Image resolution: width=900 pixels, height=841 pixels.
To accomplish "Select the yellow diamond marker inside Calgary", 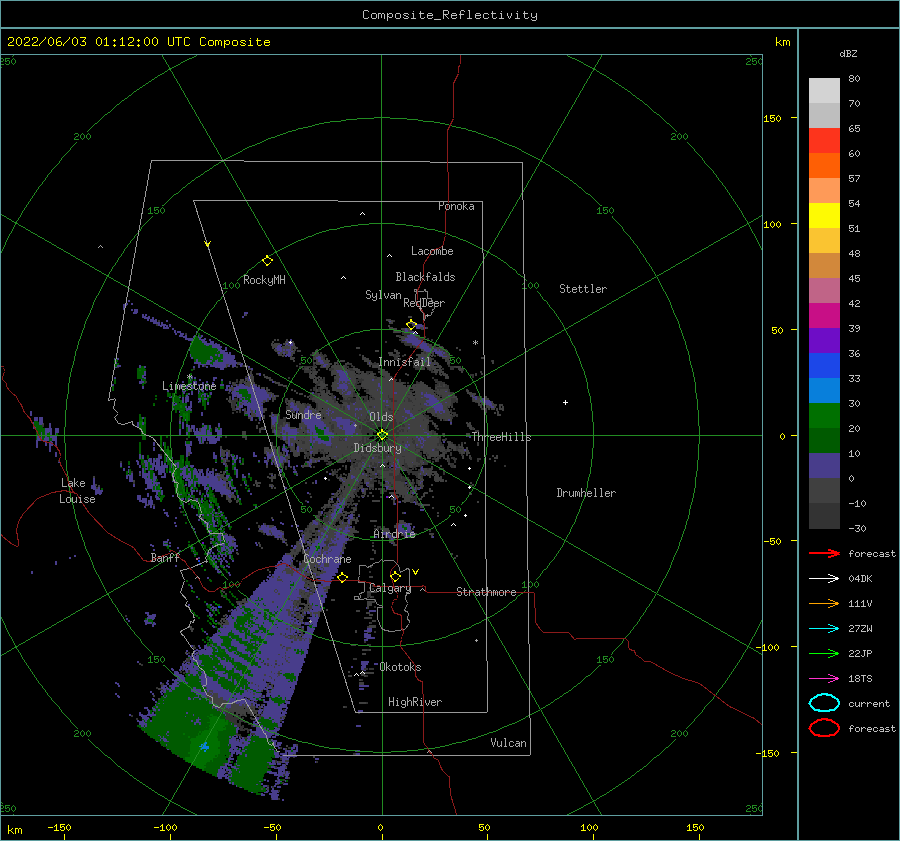I will tap(395, 576).
